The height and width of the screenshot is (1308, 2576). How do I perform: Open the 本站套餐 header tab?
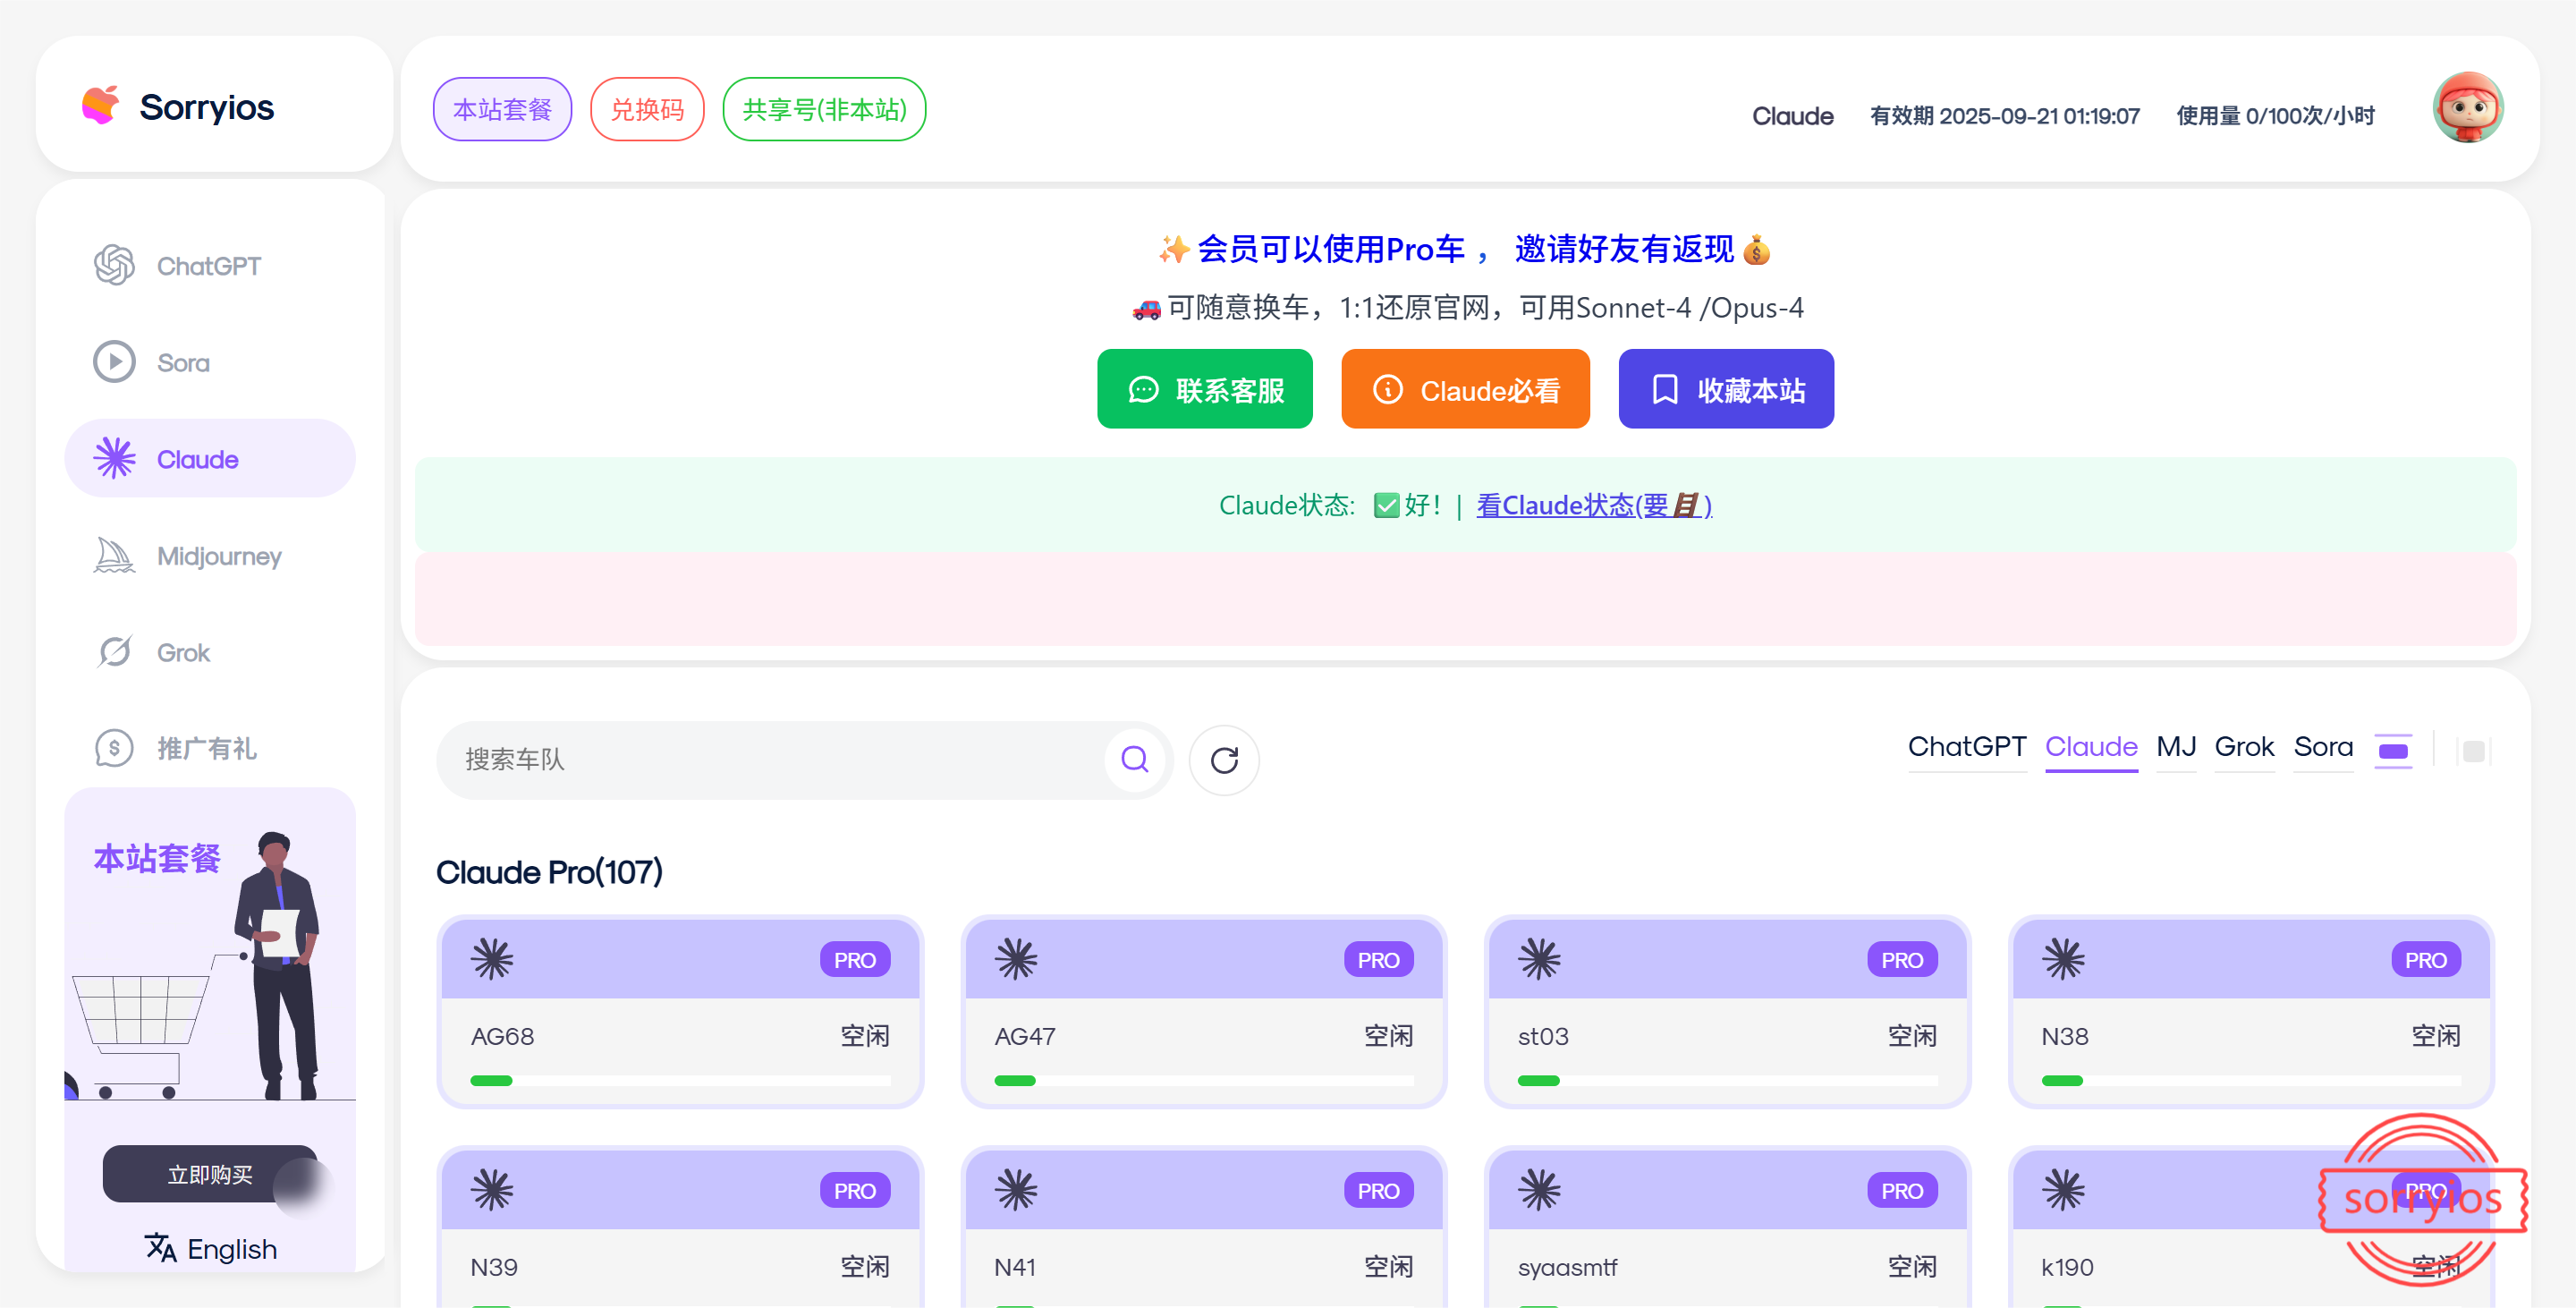[502, 109]
